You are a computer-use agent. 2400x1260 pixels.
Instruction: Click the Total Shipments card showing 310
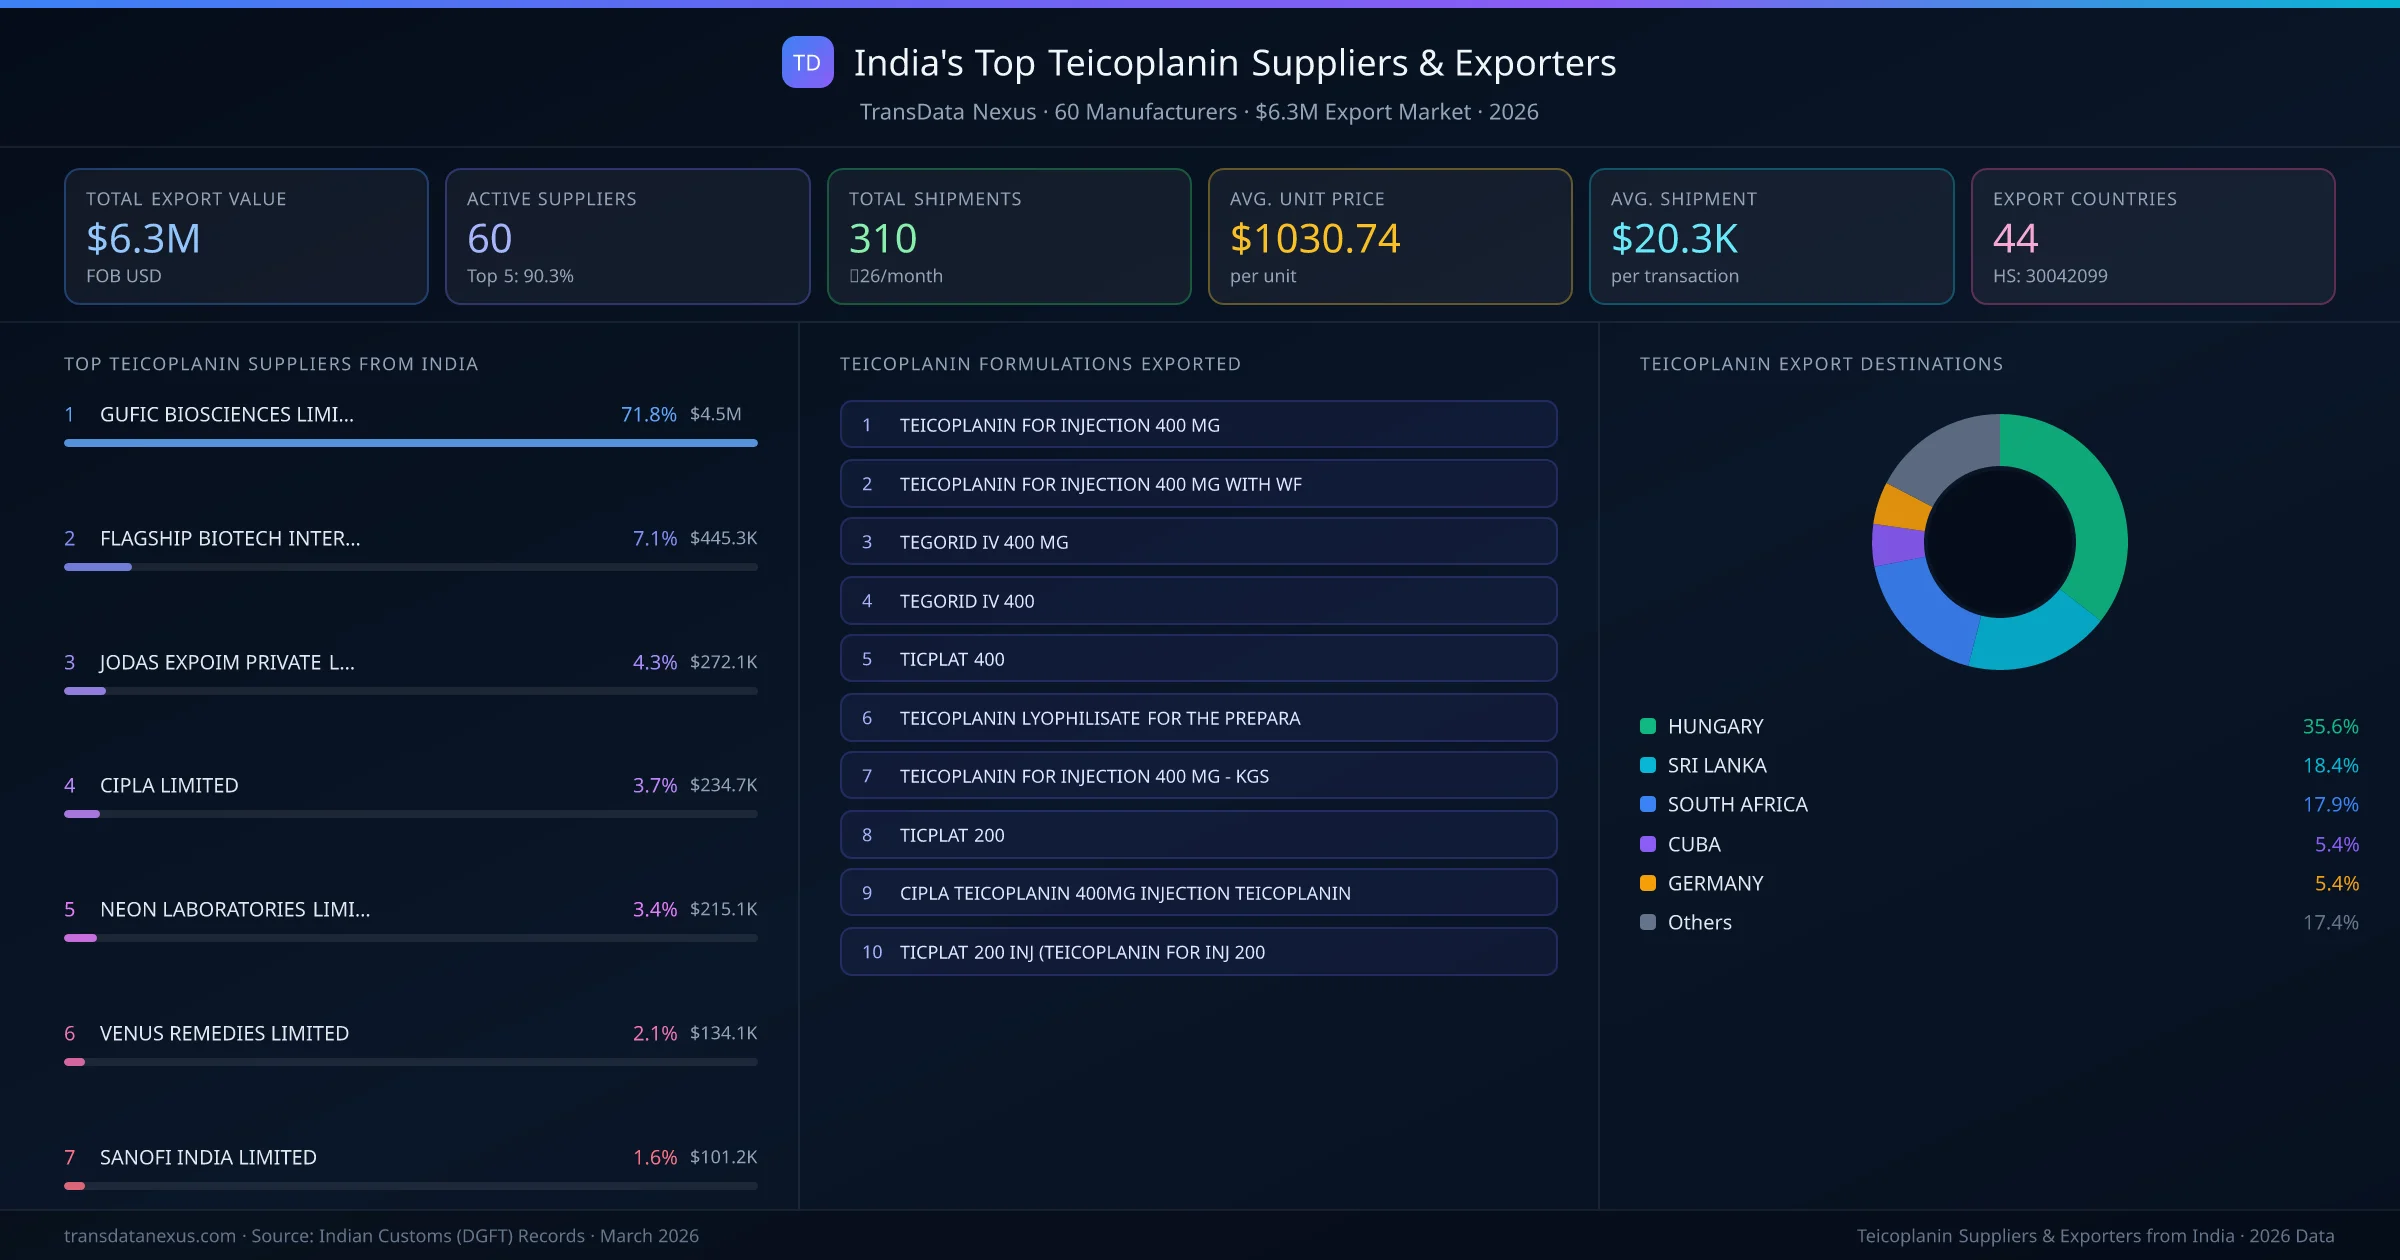click(x=1008, y=236)
